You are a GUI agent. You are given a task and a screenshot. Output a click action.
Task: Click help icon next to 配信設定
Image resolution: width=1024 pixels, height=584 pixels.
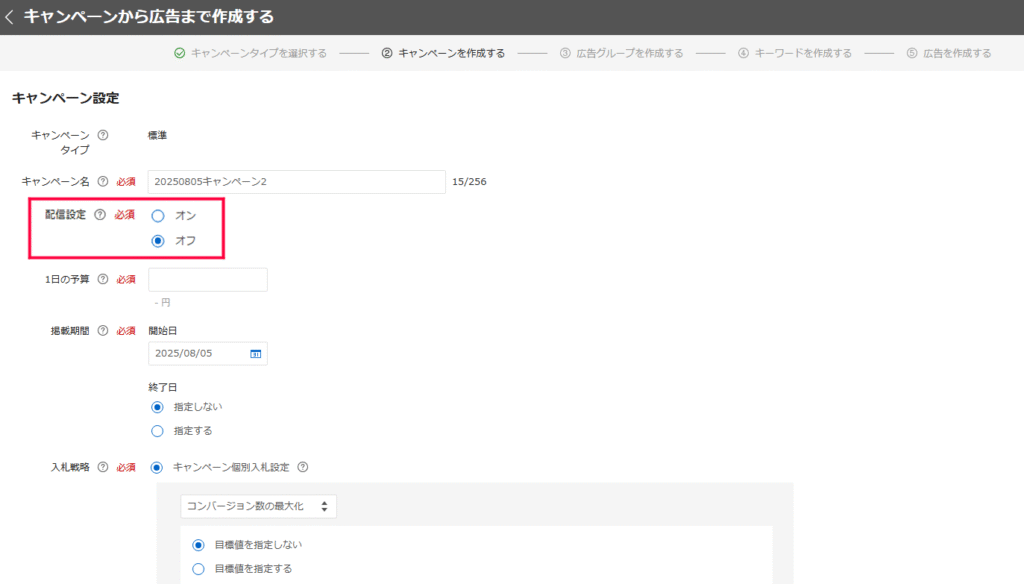pos(99,214)
